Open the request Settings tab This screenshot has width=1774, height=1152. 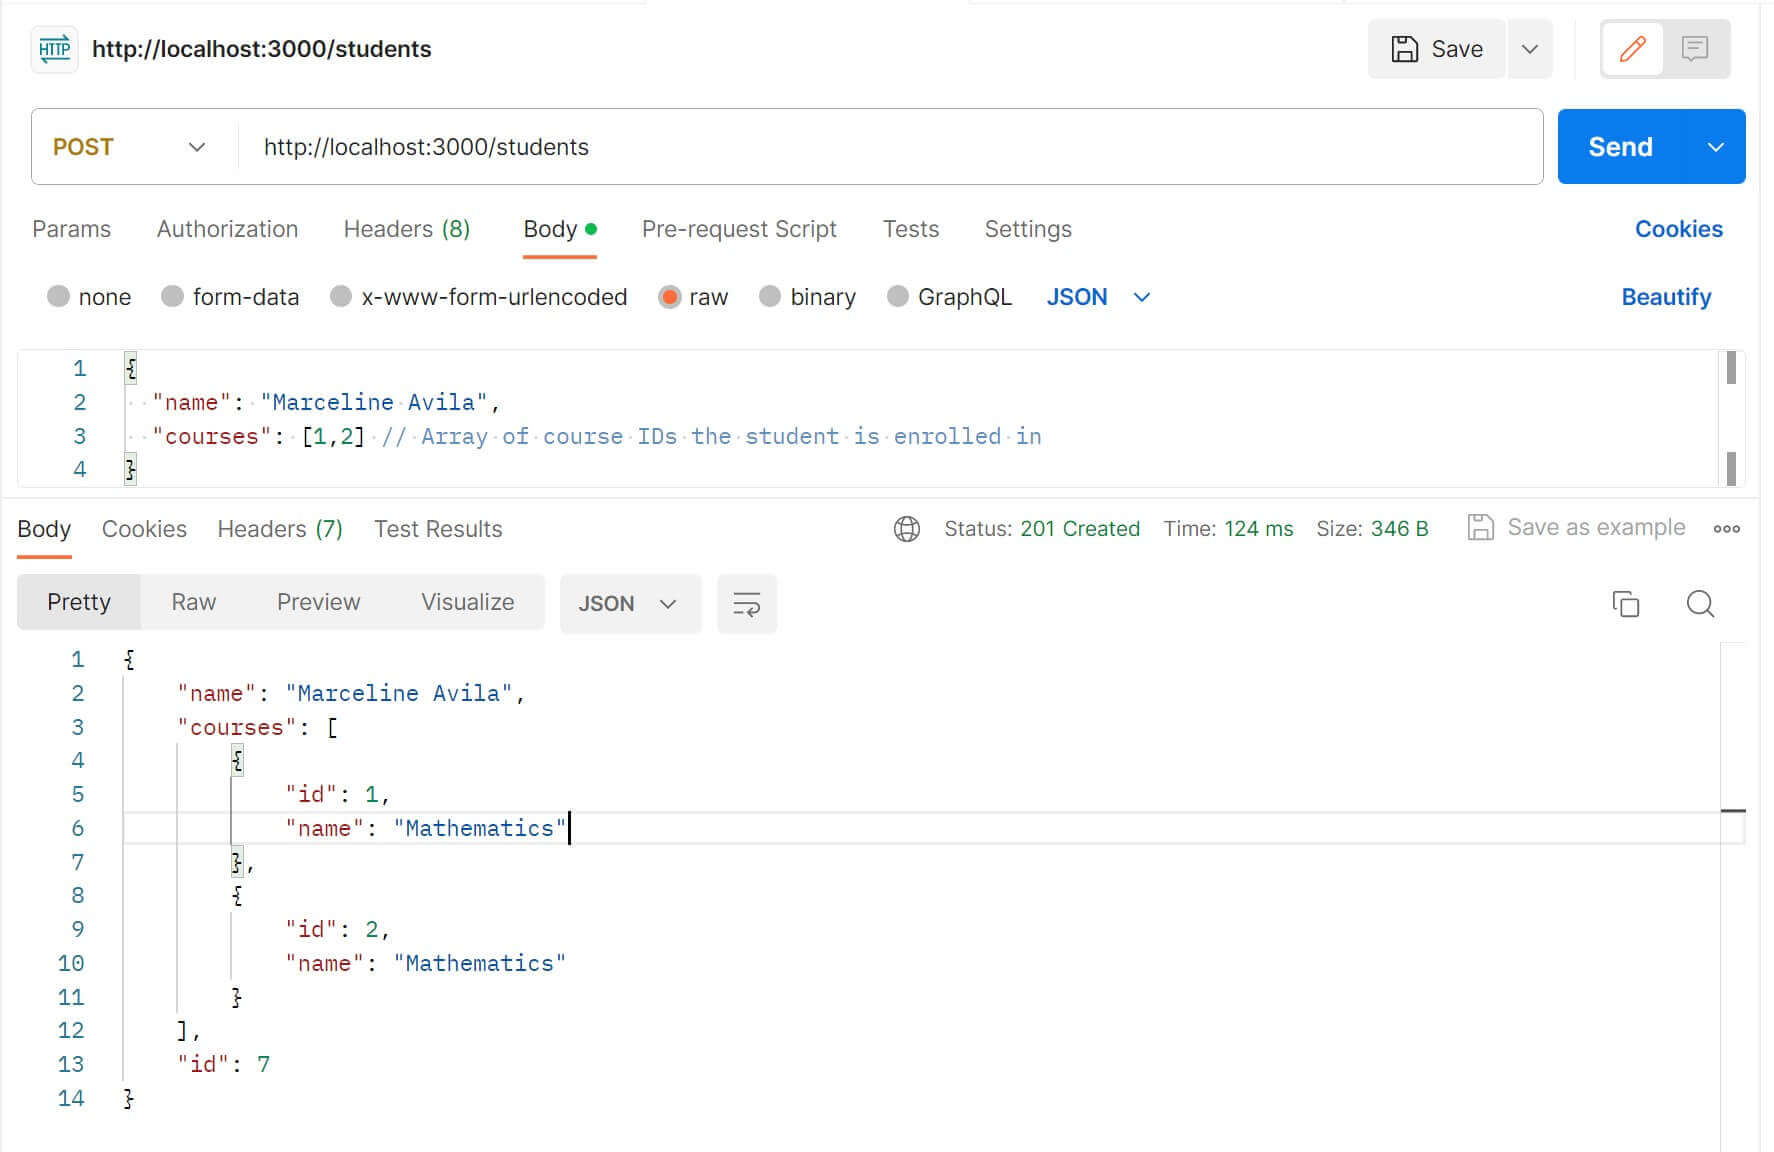[1027, 229]
